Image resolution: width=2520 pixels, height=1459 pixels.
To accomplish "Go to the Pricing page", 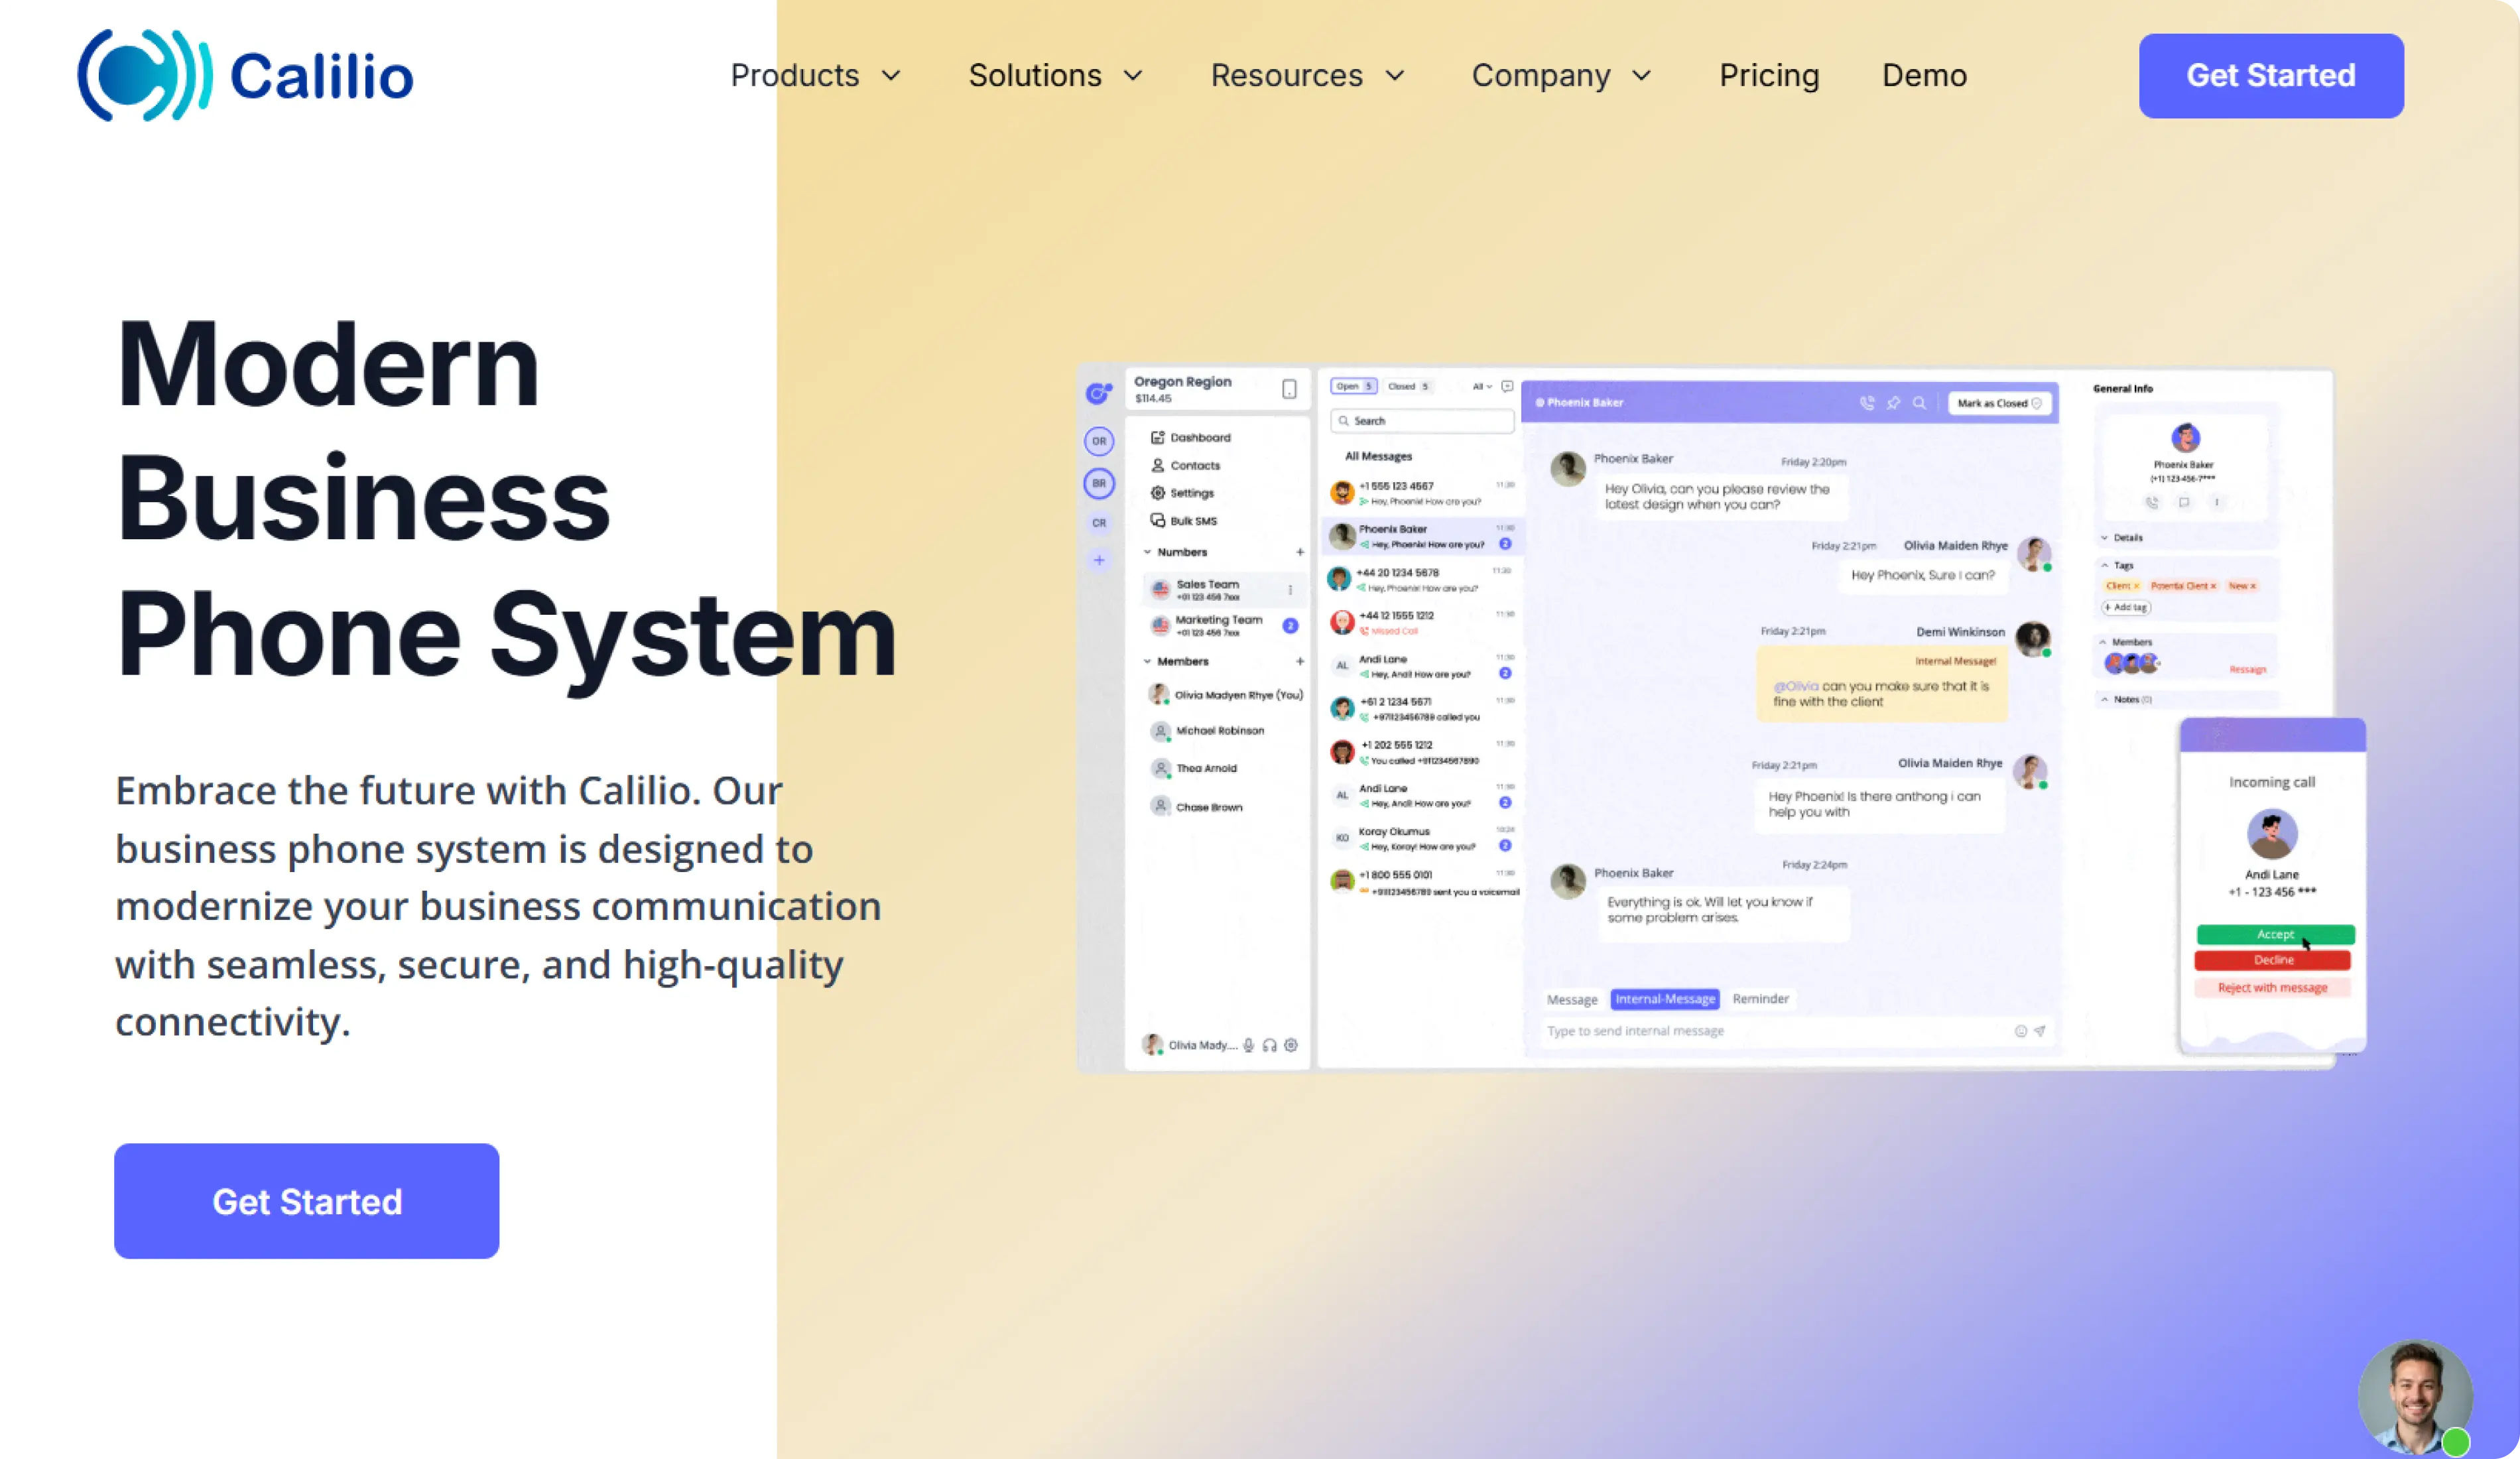I will [x=1769, y=76].
